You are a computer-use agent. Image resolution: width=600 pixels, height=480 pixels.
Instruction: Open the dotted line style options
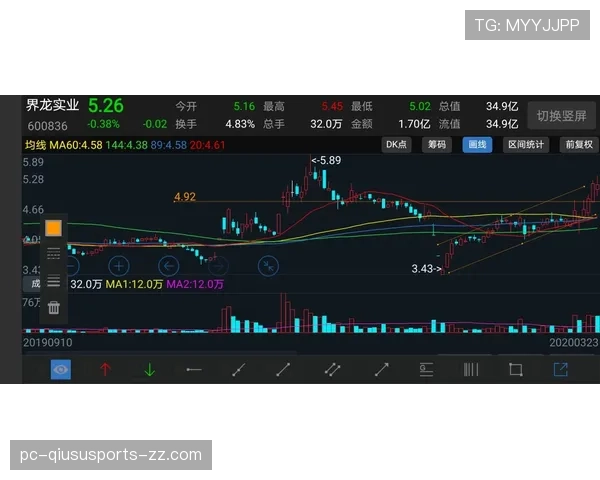click(x=54, y=255)
